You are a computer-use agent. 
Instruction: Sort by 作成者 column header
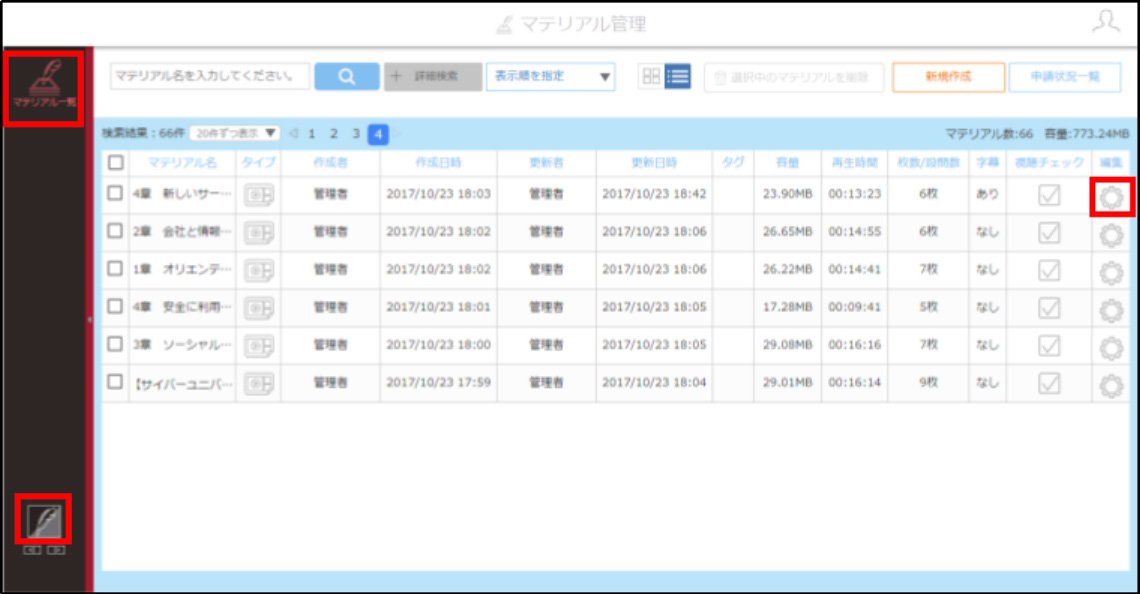[330, 163]
